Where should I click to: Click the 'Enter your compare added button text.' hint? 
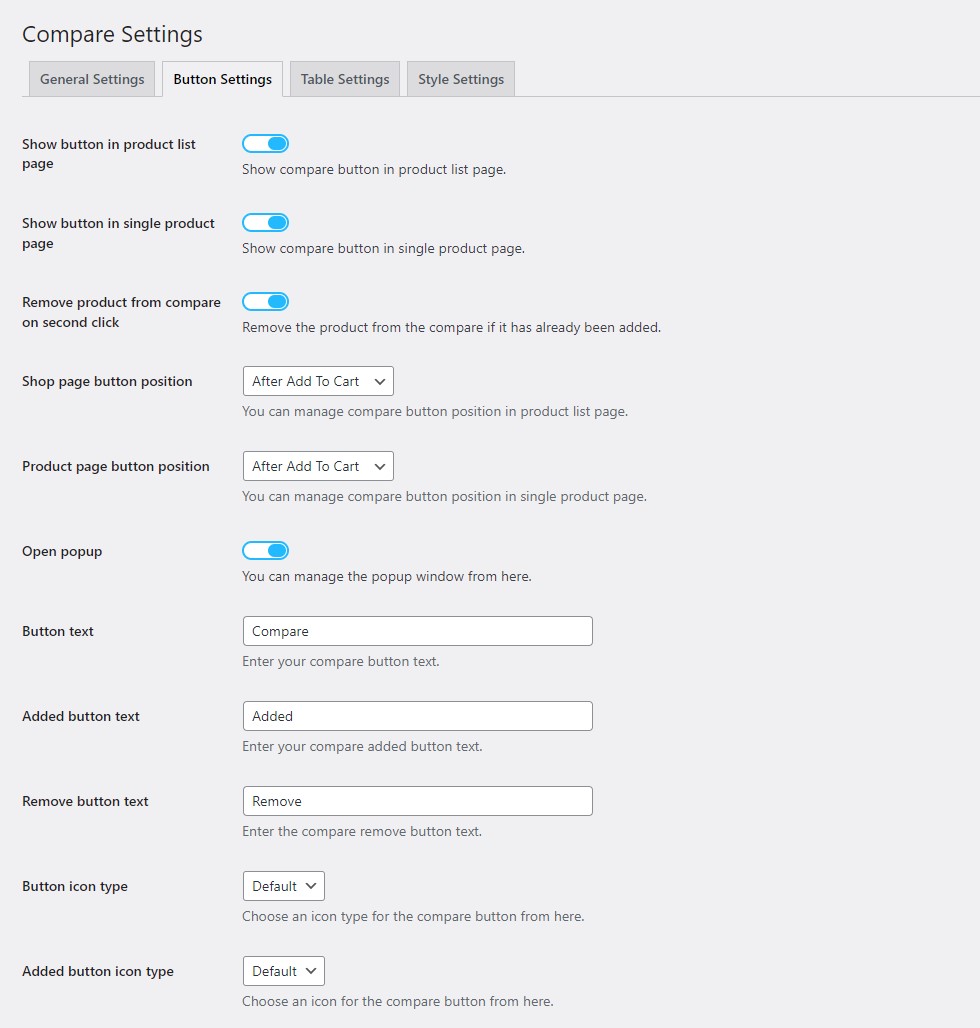point(362,746)
